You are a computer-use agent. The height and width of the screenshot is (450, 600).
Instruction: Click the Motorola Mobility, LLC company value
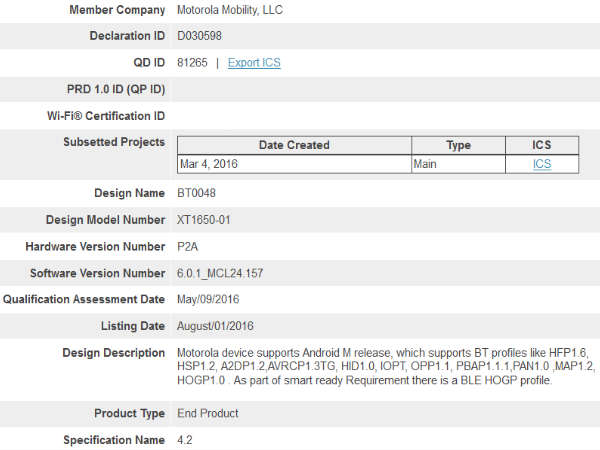pyautogui.click(x=241, y=10)
